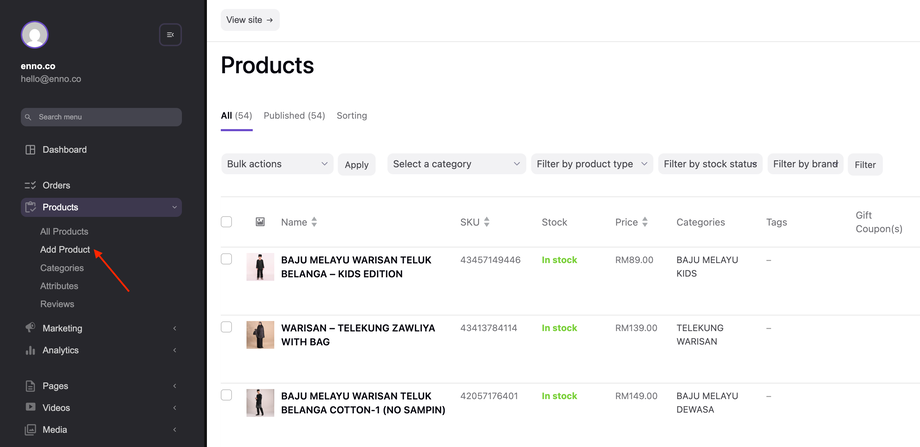Switch to the Published (54) tab
920x447 pixels.
(294, 116)
